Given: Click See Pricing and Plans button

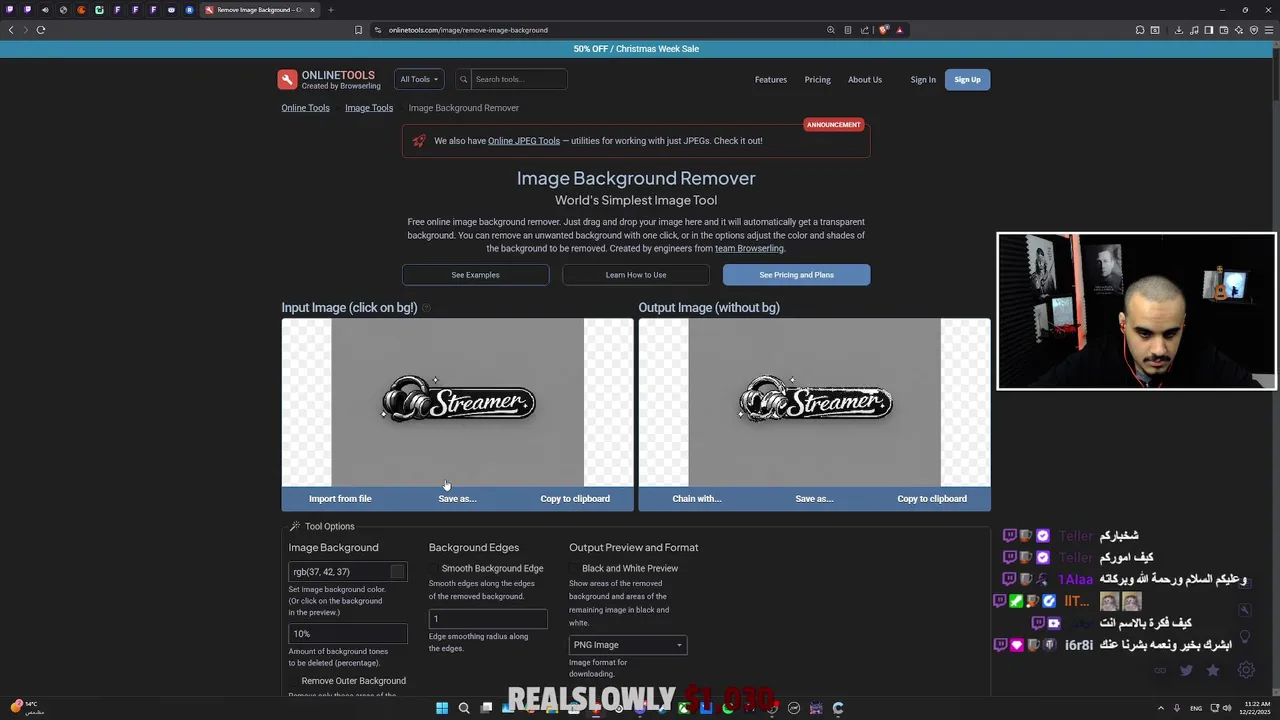Looking at the screenshot, I should click(796, 275).
